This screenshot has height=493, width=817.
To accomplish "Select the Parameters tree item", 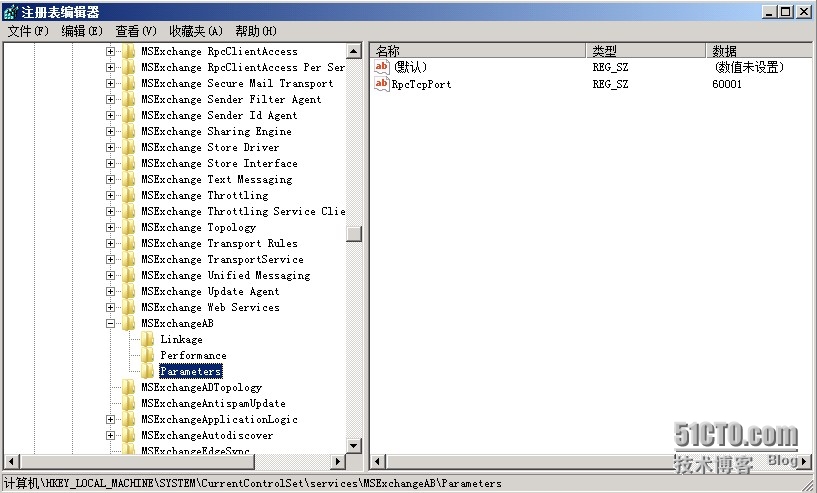I will (x=191, y=372).
